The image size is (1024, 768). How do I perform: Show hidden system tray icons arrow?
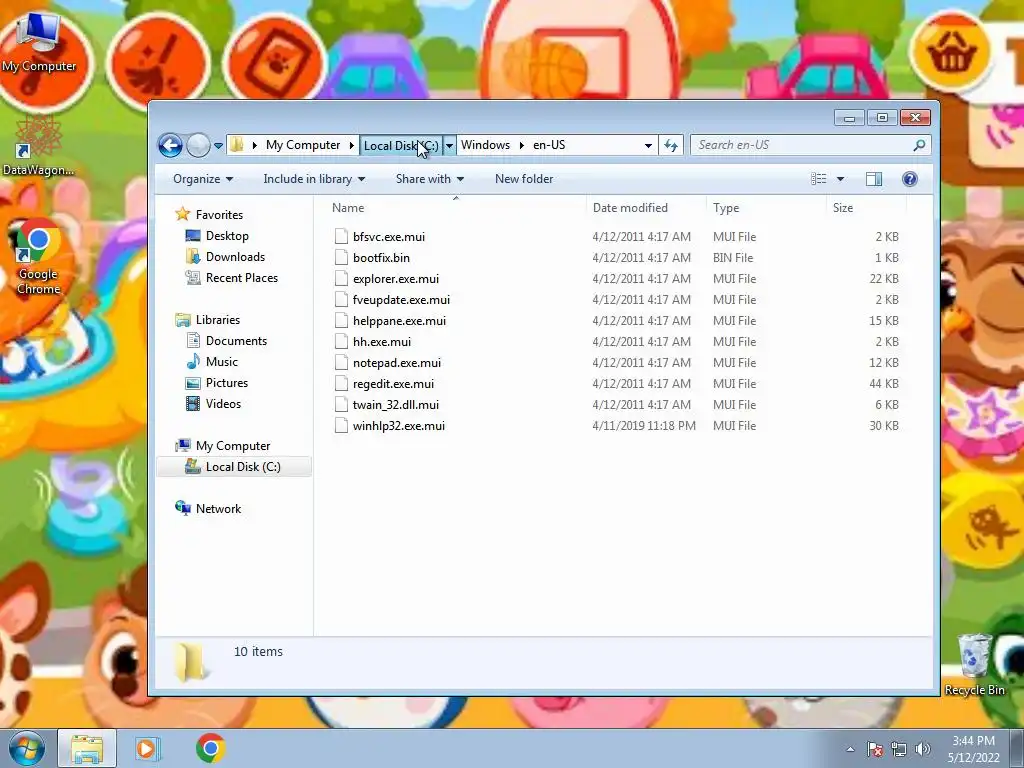850,749
